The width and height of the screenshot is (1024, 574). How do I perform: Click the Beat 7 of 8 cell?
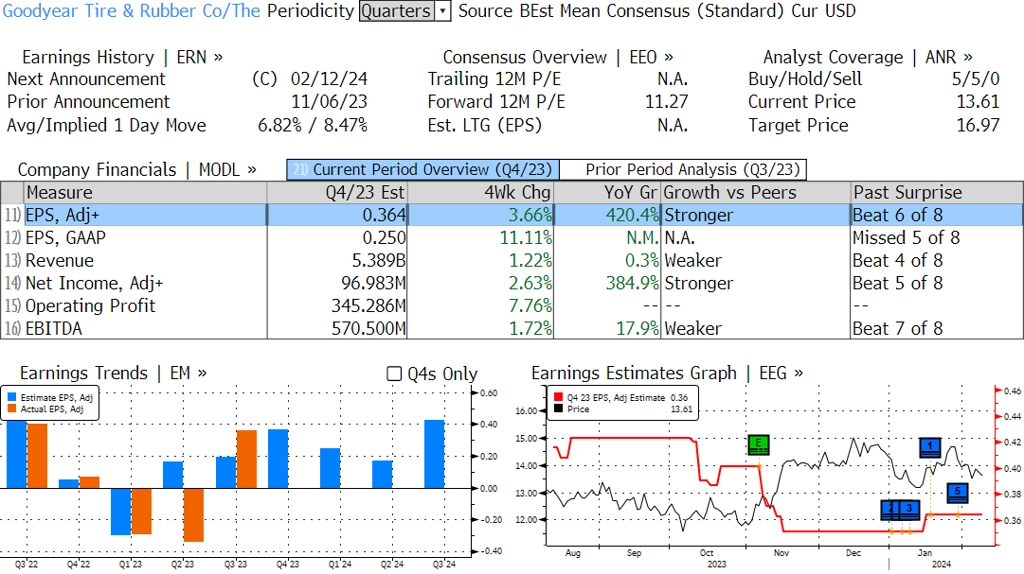click(x=897, y=328)
